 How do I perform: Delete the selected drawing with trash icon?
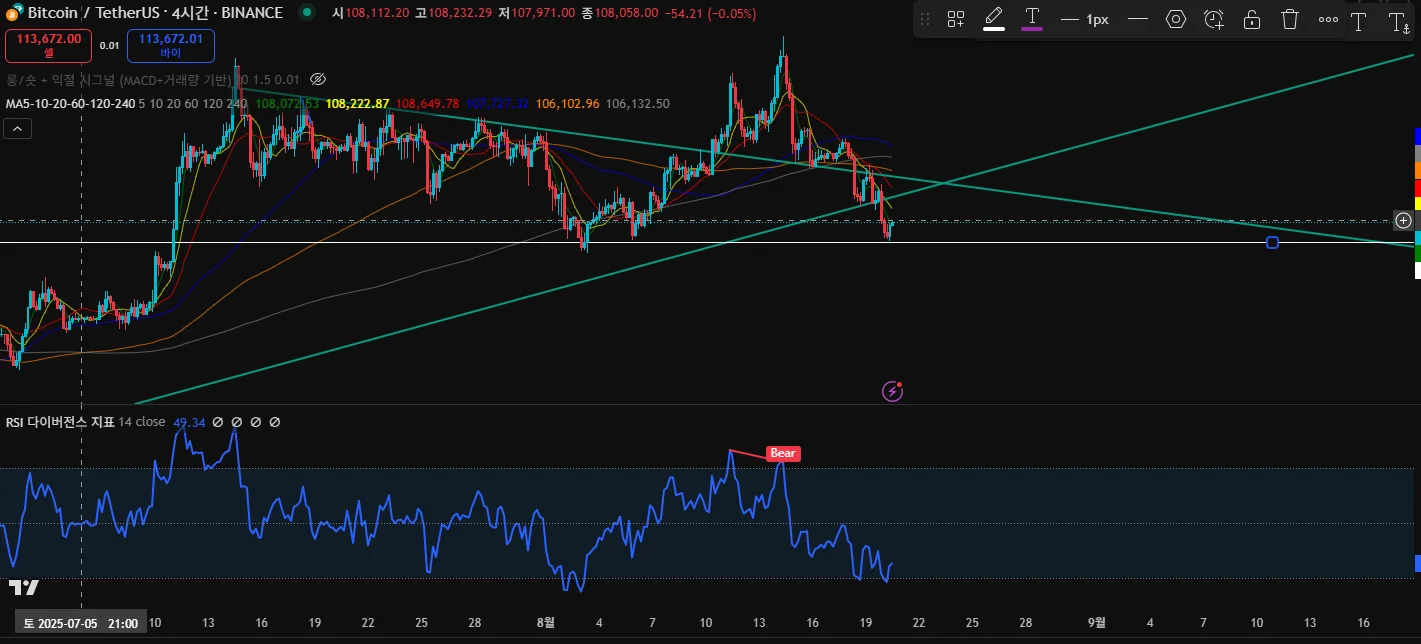tap(1290, 19)
